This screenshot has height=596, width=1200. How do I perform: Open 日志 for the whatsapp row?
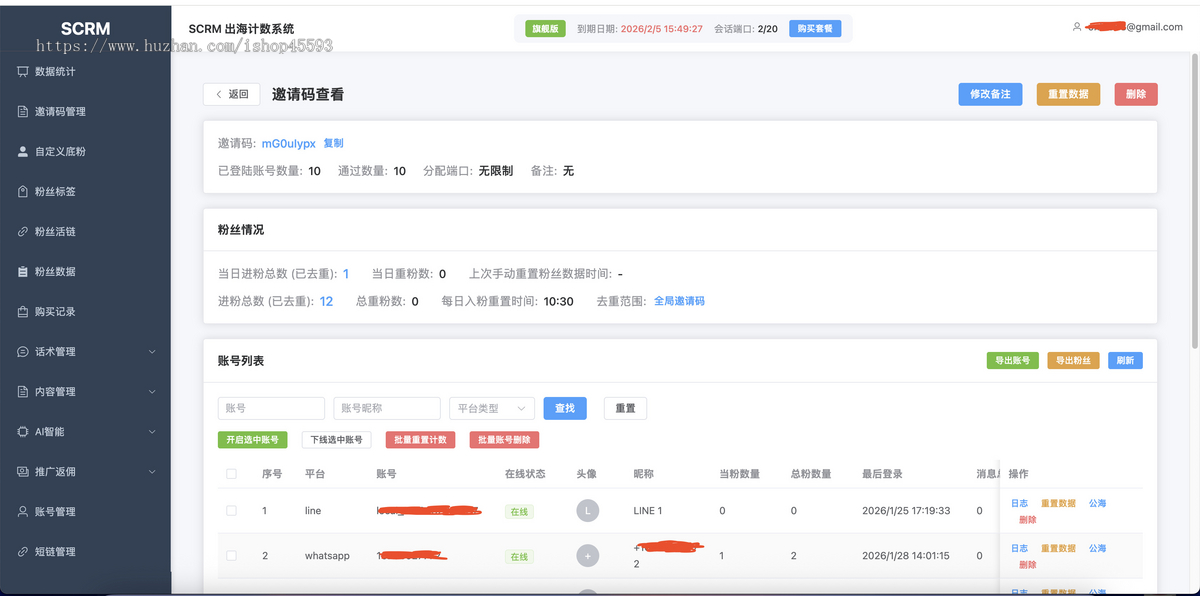1019,549
